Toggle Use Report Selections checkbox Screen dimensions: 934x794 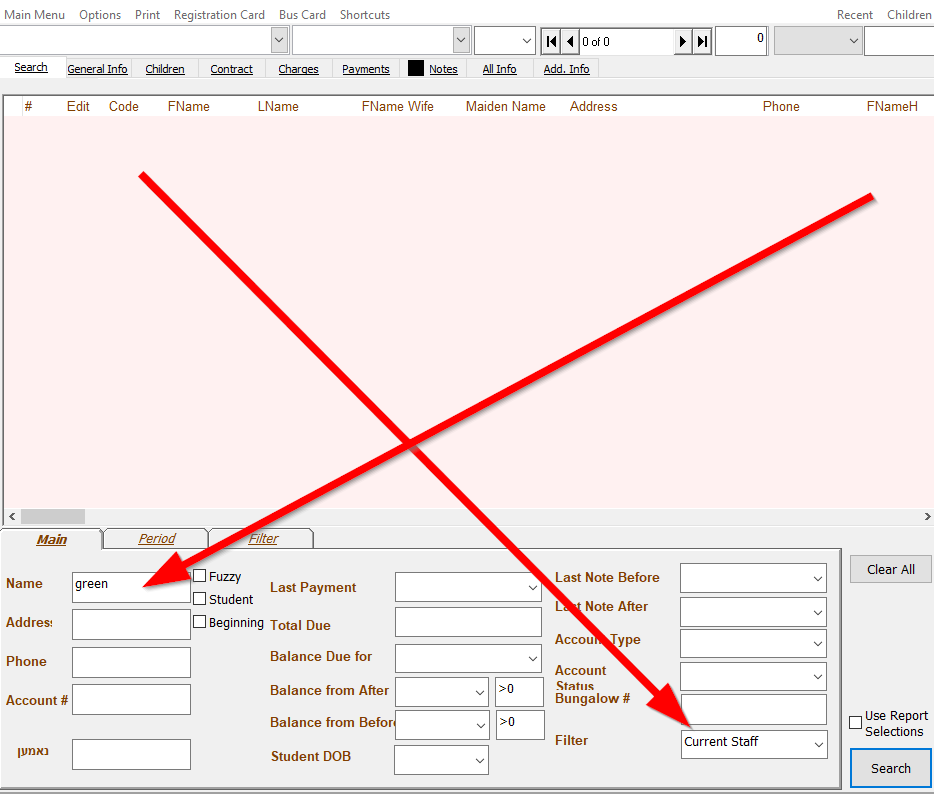855,723
